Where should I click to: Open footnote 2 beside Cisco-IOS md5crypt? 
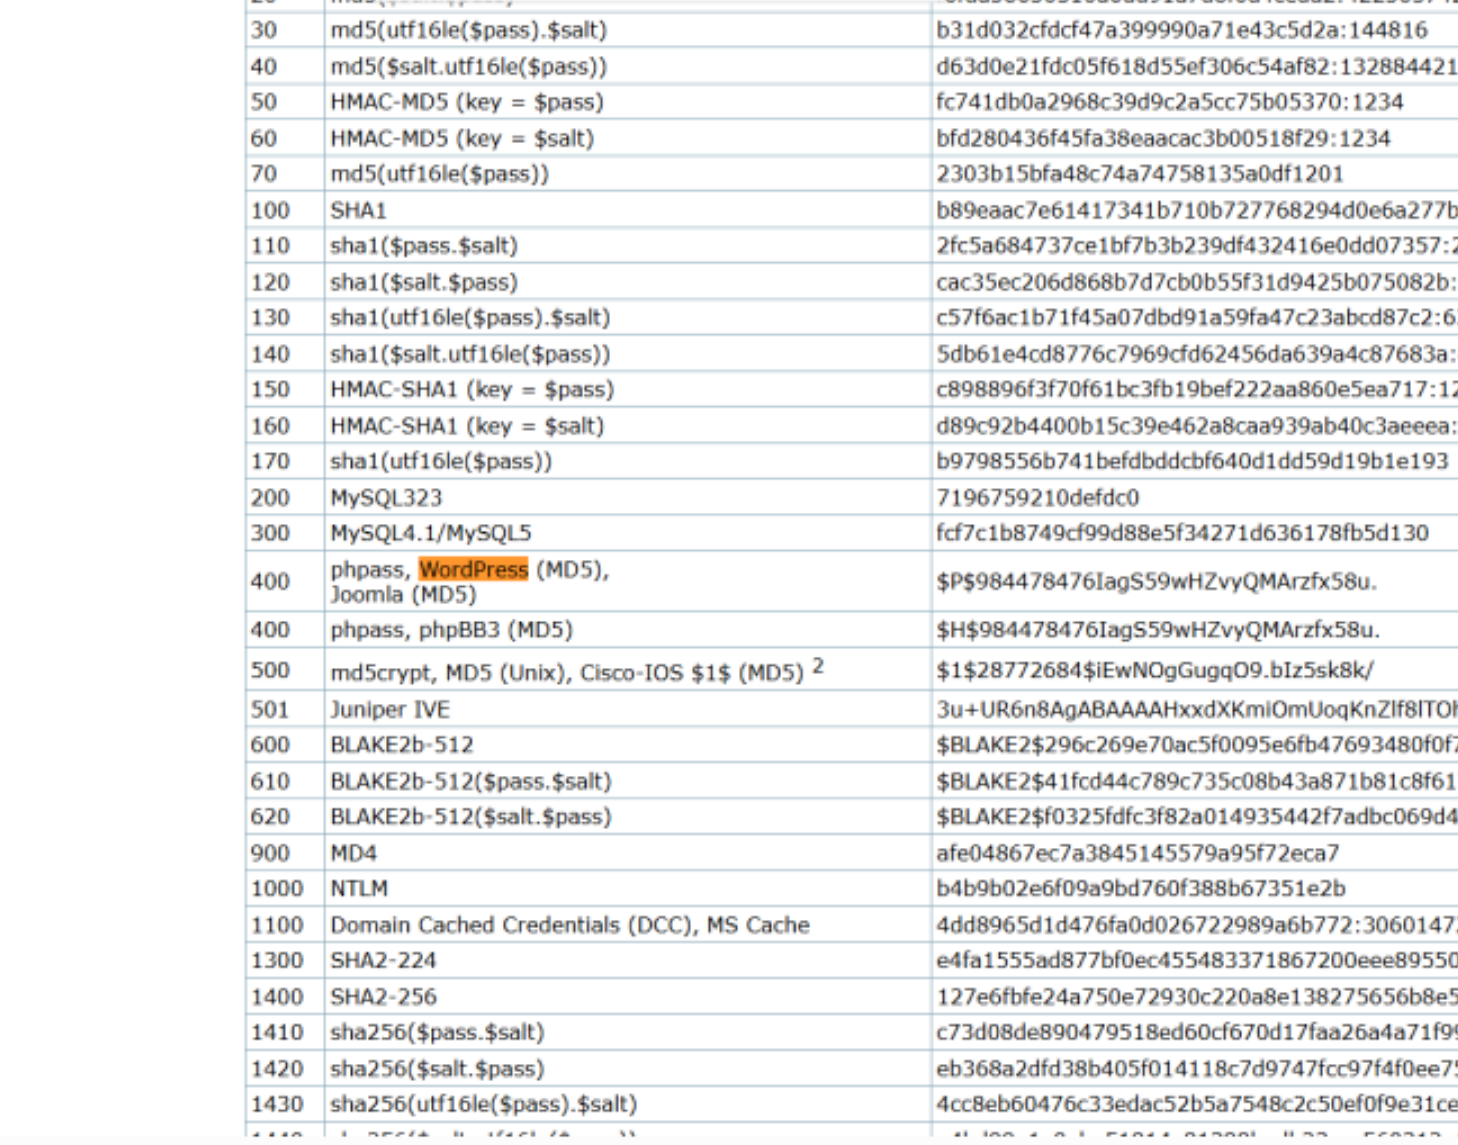[x=818, y=666]
